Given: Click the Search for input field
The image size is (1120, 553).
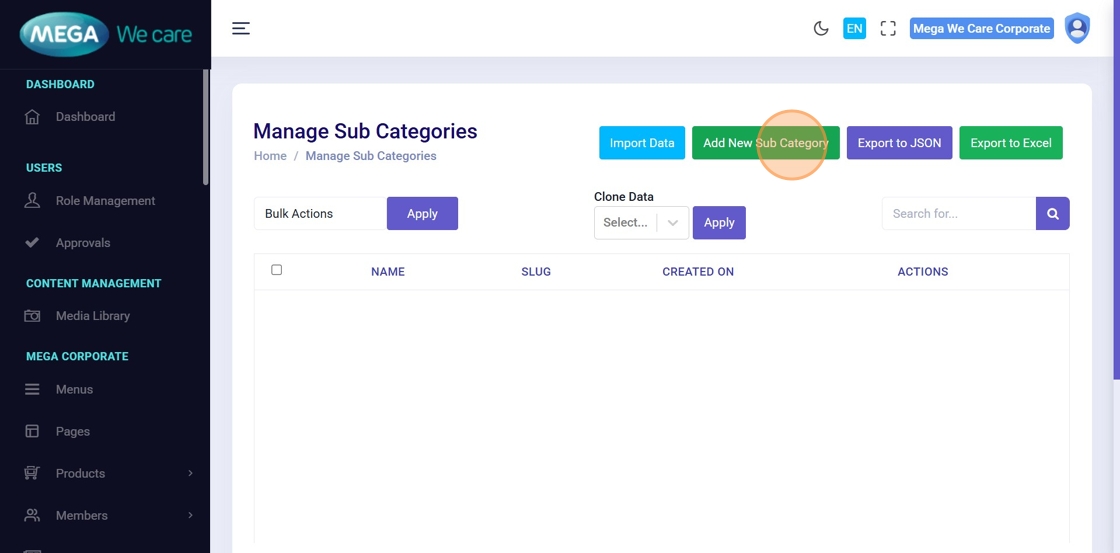Looking at the screenshot, I should click(958, 213).
